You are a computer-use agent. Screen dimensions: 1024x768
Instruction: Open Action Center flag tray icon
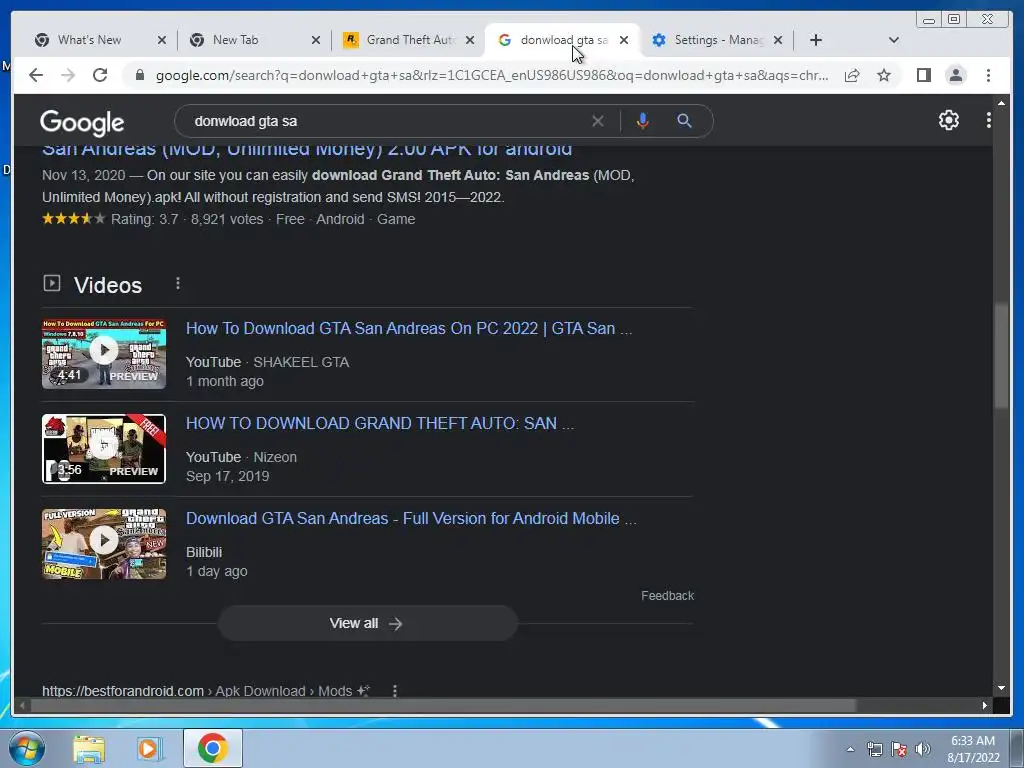pyautogui.click(x=899, y=749)
